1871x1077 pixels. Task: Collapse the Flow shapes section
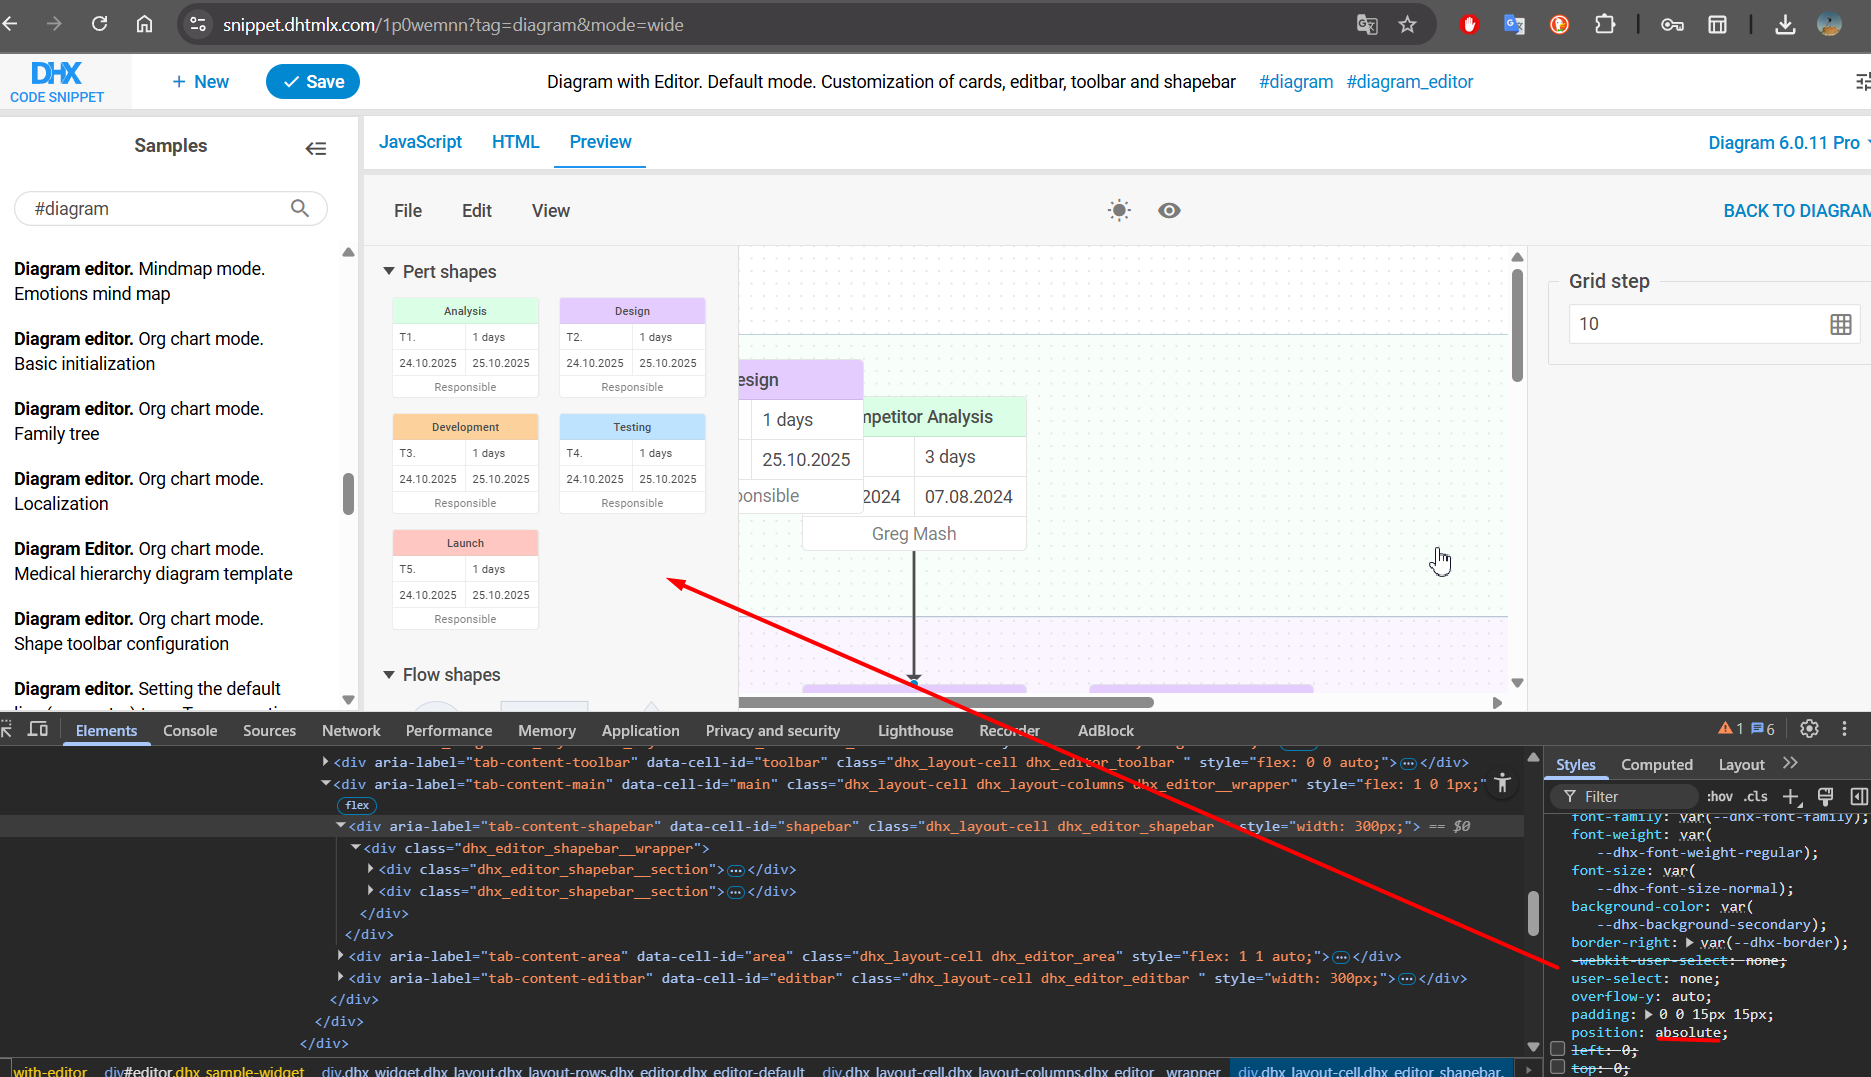pos(389,675)
